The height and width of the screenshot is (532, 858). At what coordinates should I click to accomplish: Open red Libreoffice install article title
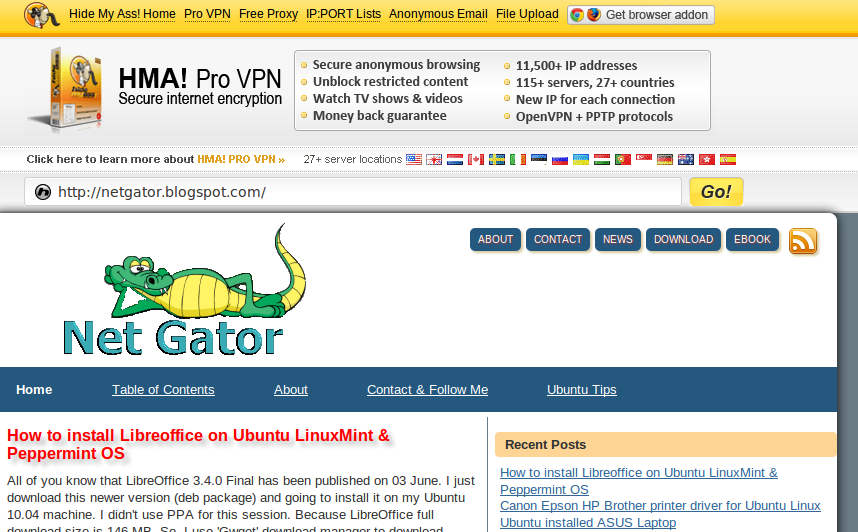tap(198, 444)
